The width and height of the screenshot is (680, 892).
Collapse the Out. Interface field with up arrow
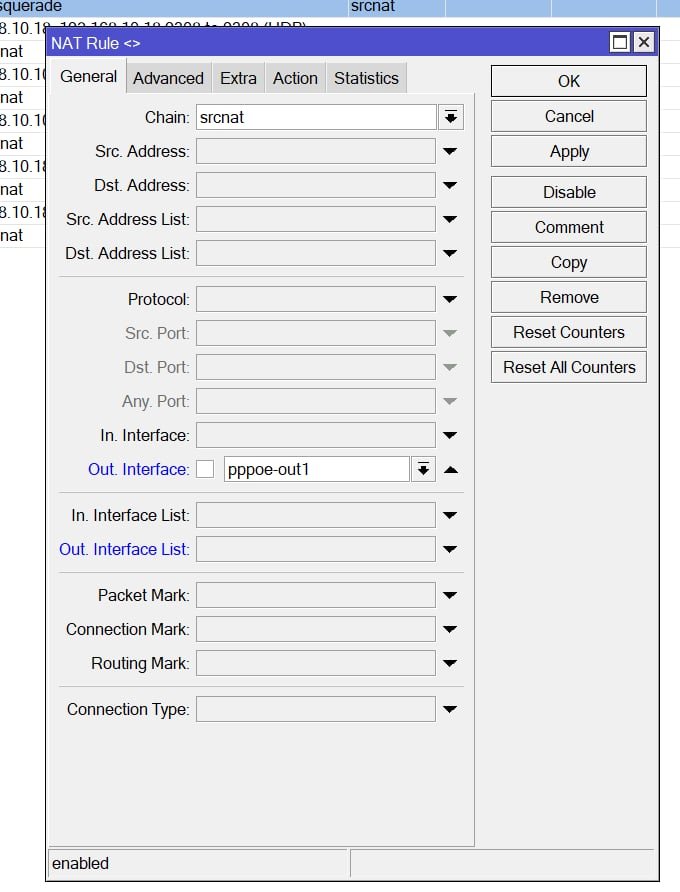(x=451, y=469)
